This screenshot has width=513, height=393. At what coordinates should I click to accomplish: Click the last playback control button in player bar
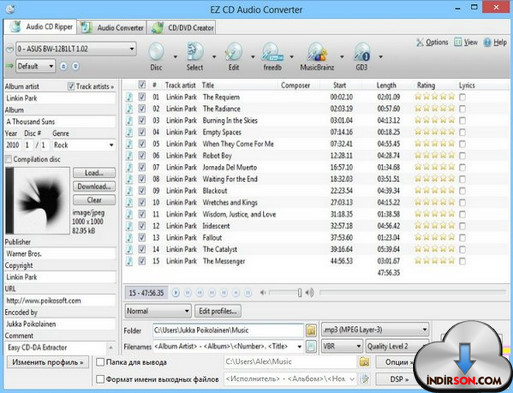[x=248, y=293]
